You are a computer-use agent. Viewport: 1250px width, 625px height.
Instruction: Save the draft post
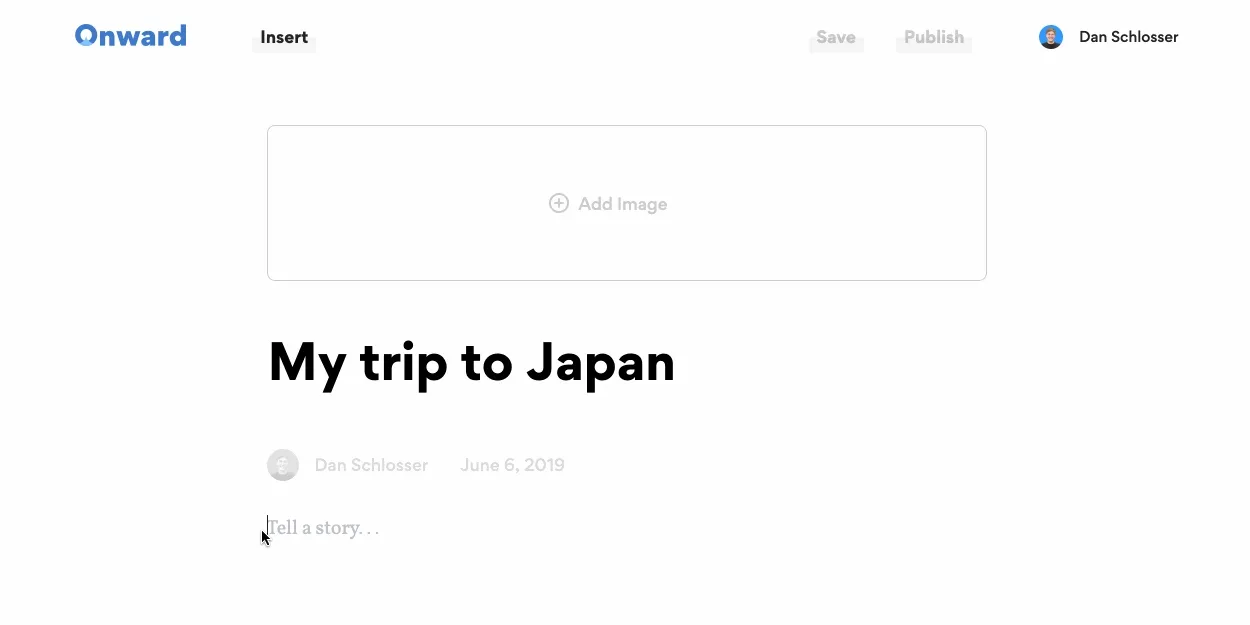(x=836, y=38)
